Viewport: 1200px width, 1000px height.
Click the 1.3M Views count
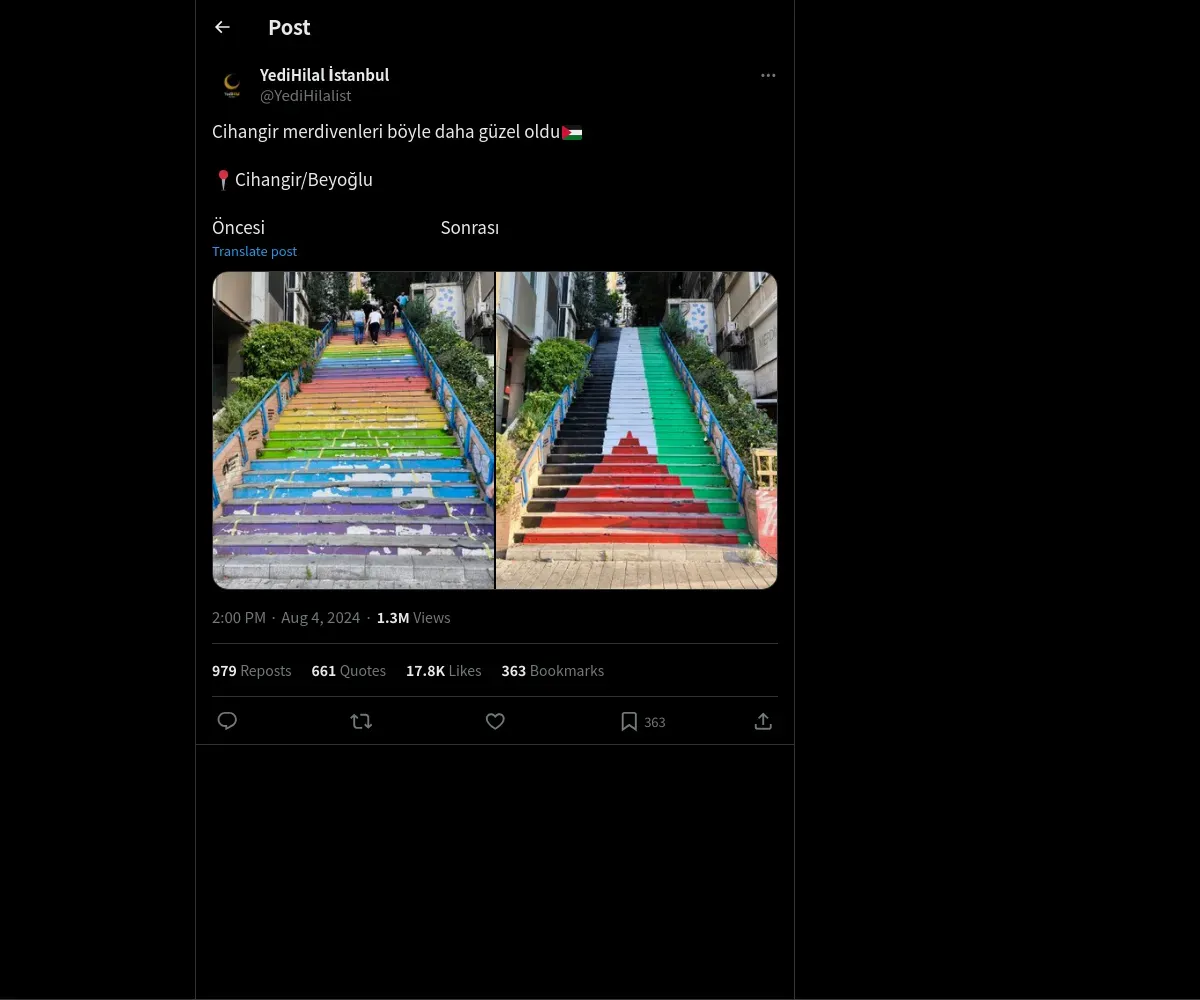tap(413, 618)
